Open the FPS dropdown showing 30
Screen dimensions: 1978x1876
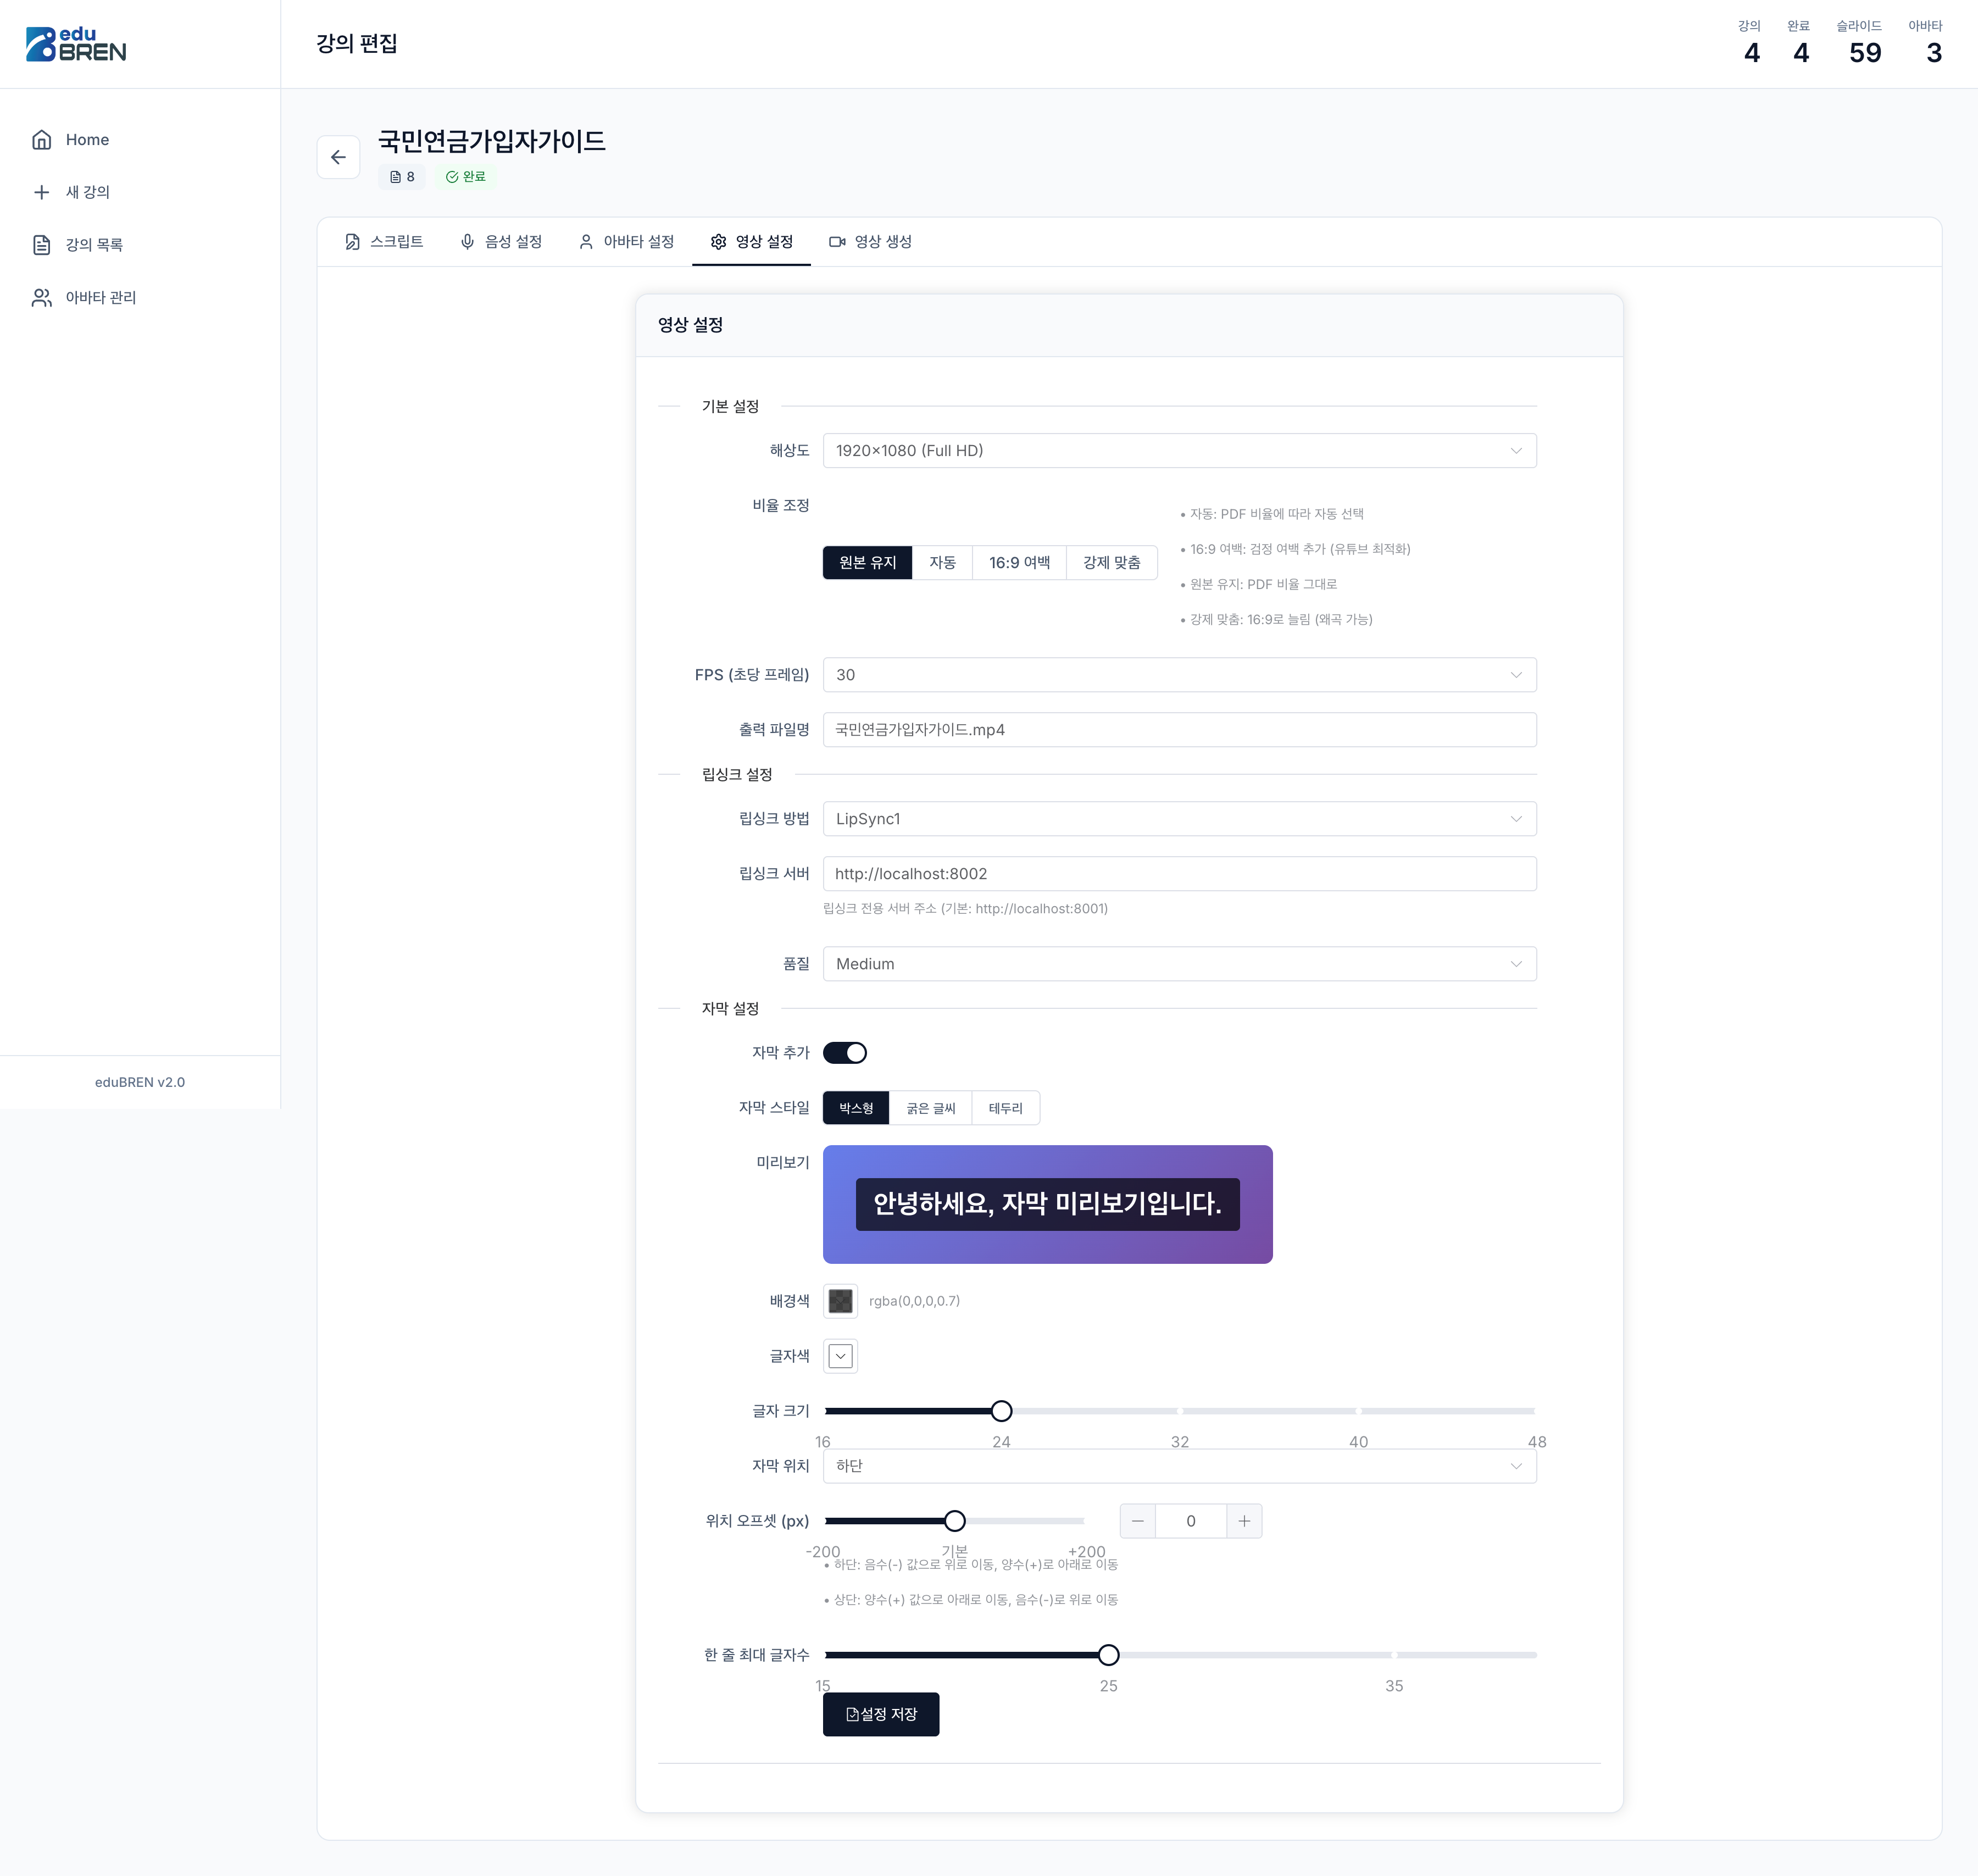click(x=1180, y=675)
